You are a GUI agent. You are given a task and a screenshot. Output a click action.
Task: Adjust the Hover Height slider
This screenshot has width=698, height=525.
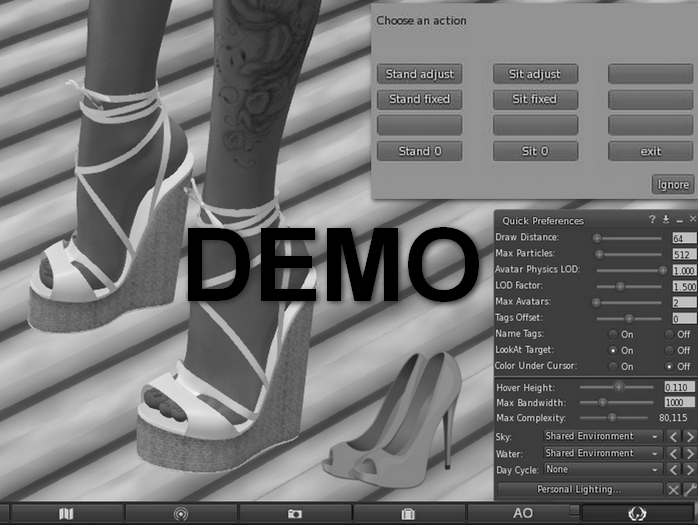(x=618, y=387)
